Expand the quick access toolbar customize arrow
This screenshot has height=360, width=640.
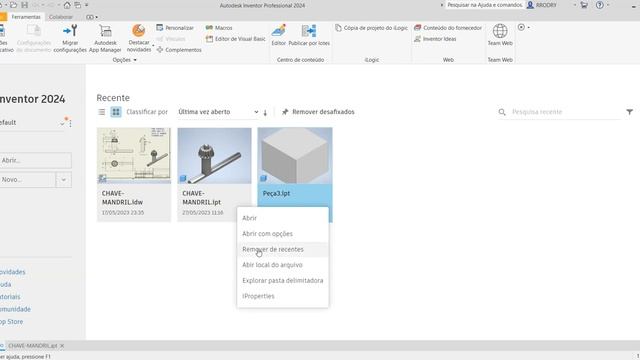[87, 5]
